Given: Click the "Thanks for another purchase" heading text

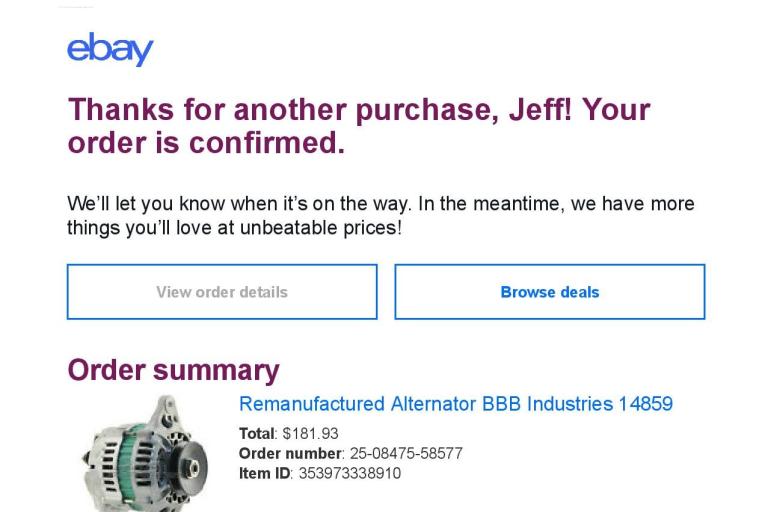Looking at the screenshot, I should pos(280,109).
